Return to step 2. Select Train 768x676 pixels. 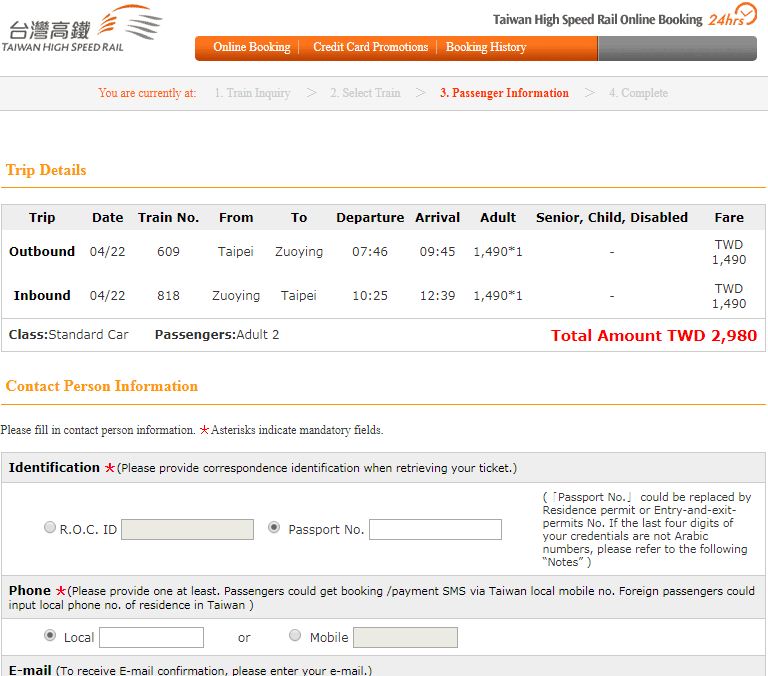point(365,93)
